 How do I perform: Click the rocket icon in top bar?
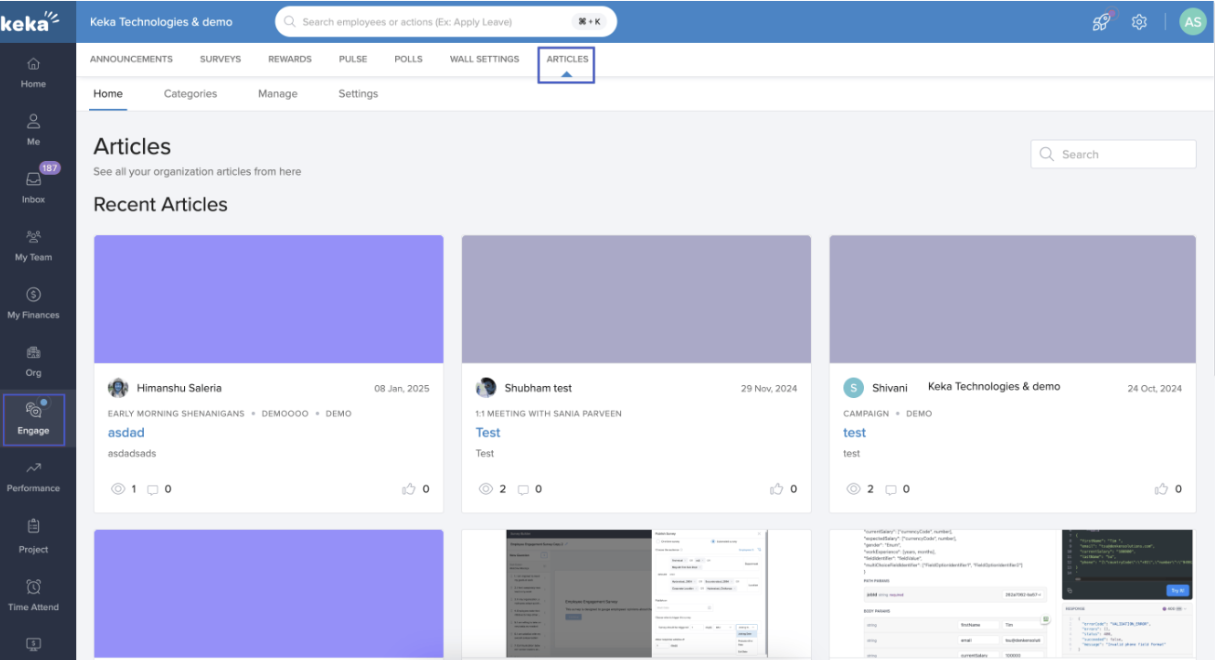pyautogui.click(x=1101, y=22)
